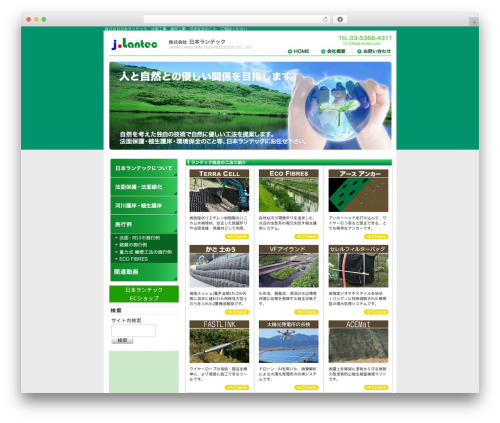Image resolution: width=500 pixels, height=423 pixels.
Task: Open the Terra Cell product thumbnail
Action: (219, 191)
